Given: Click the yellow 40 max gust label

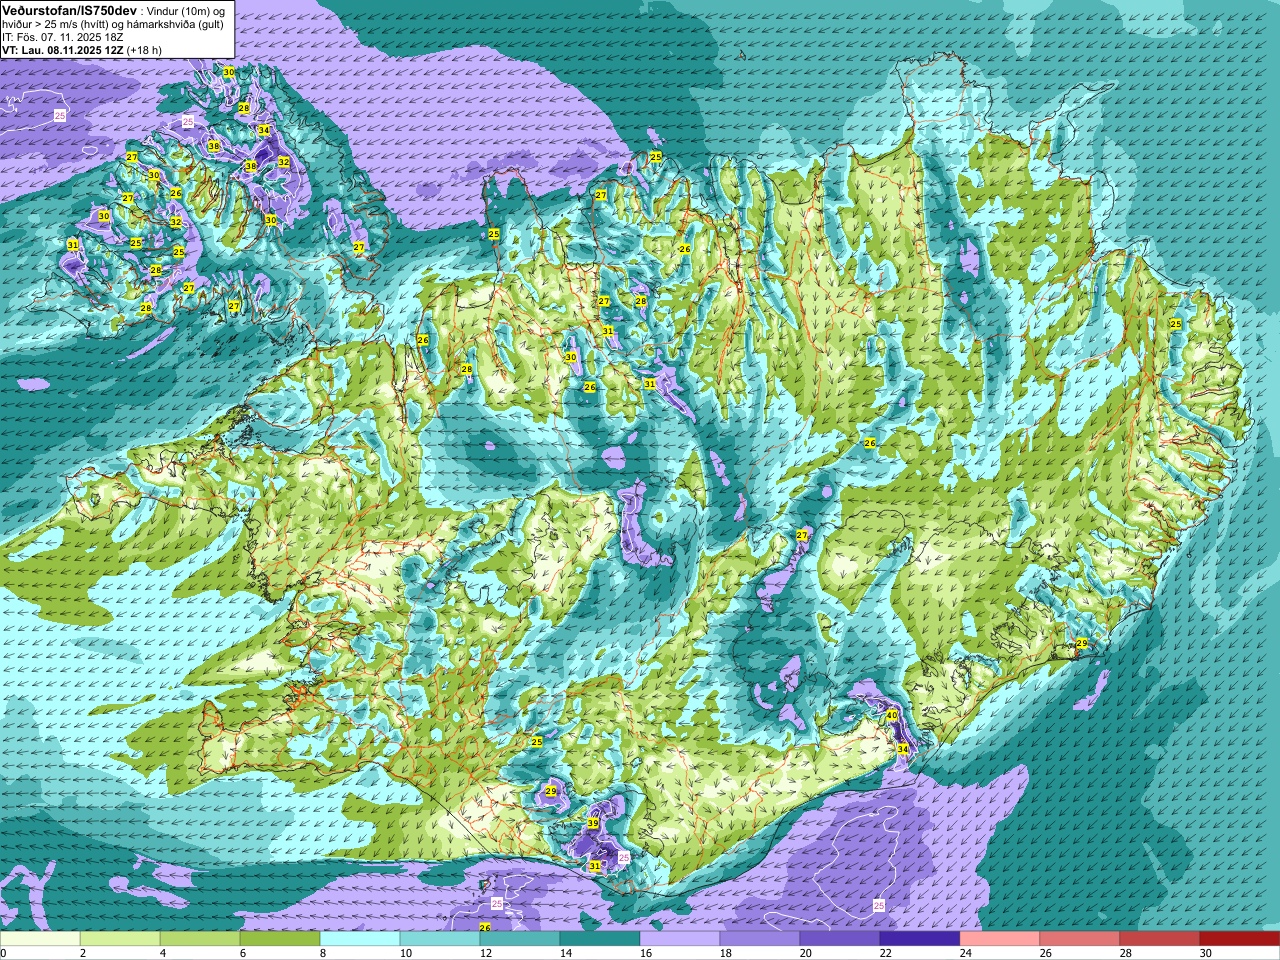Looking at the screenshot, I should click(891, 715).
